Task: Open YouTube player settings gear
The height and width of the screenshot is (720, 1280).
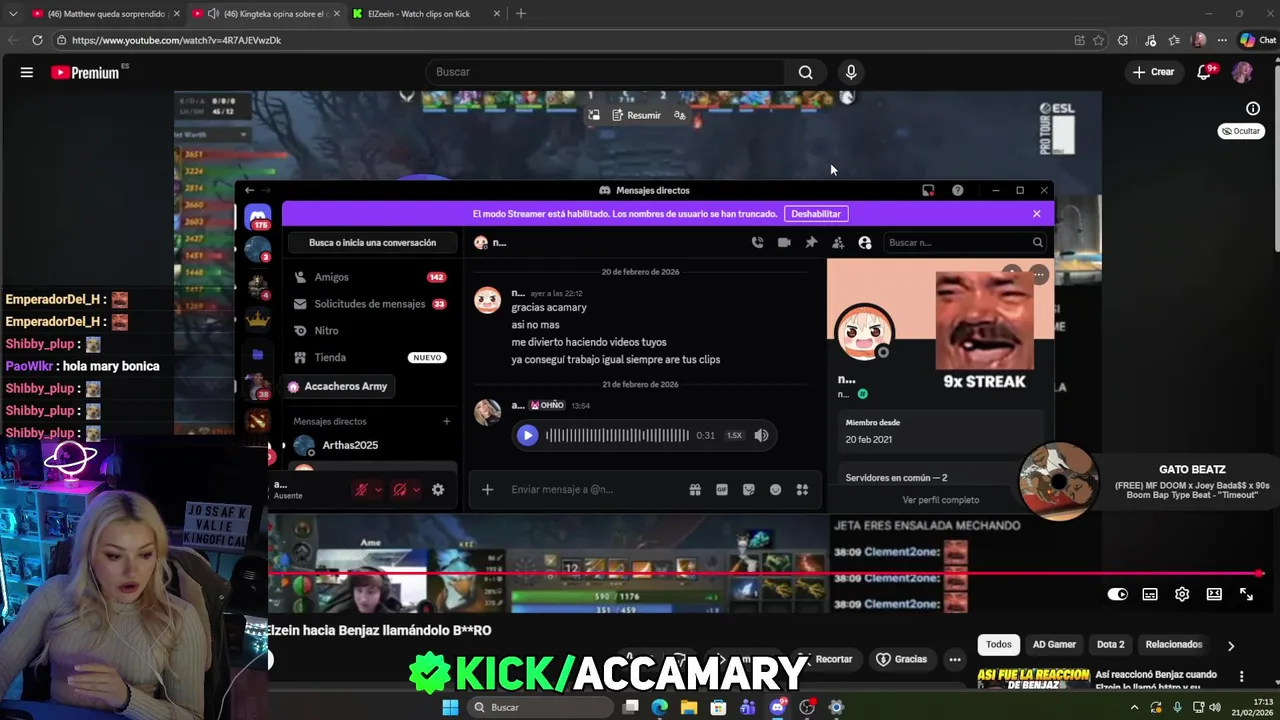Action: pyautogui.click(x=1182, y=594)
